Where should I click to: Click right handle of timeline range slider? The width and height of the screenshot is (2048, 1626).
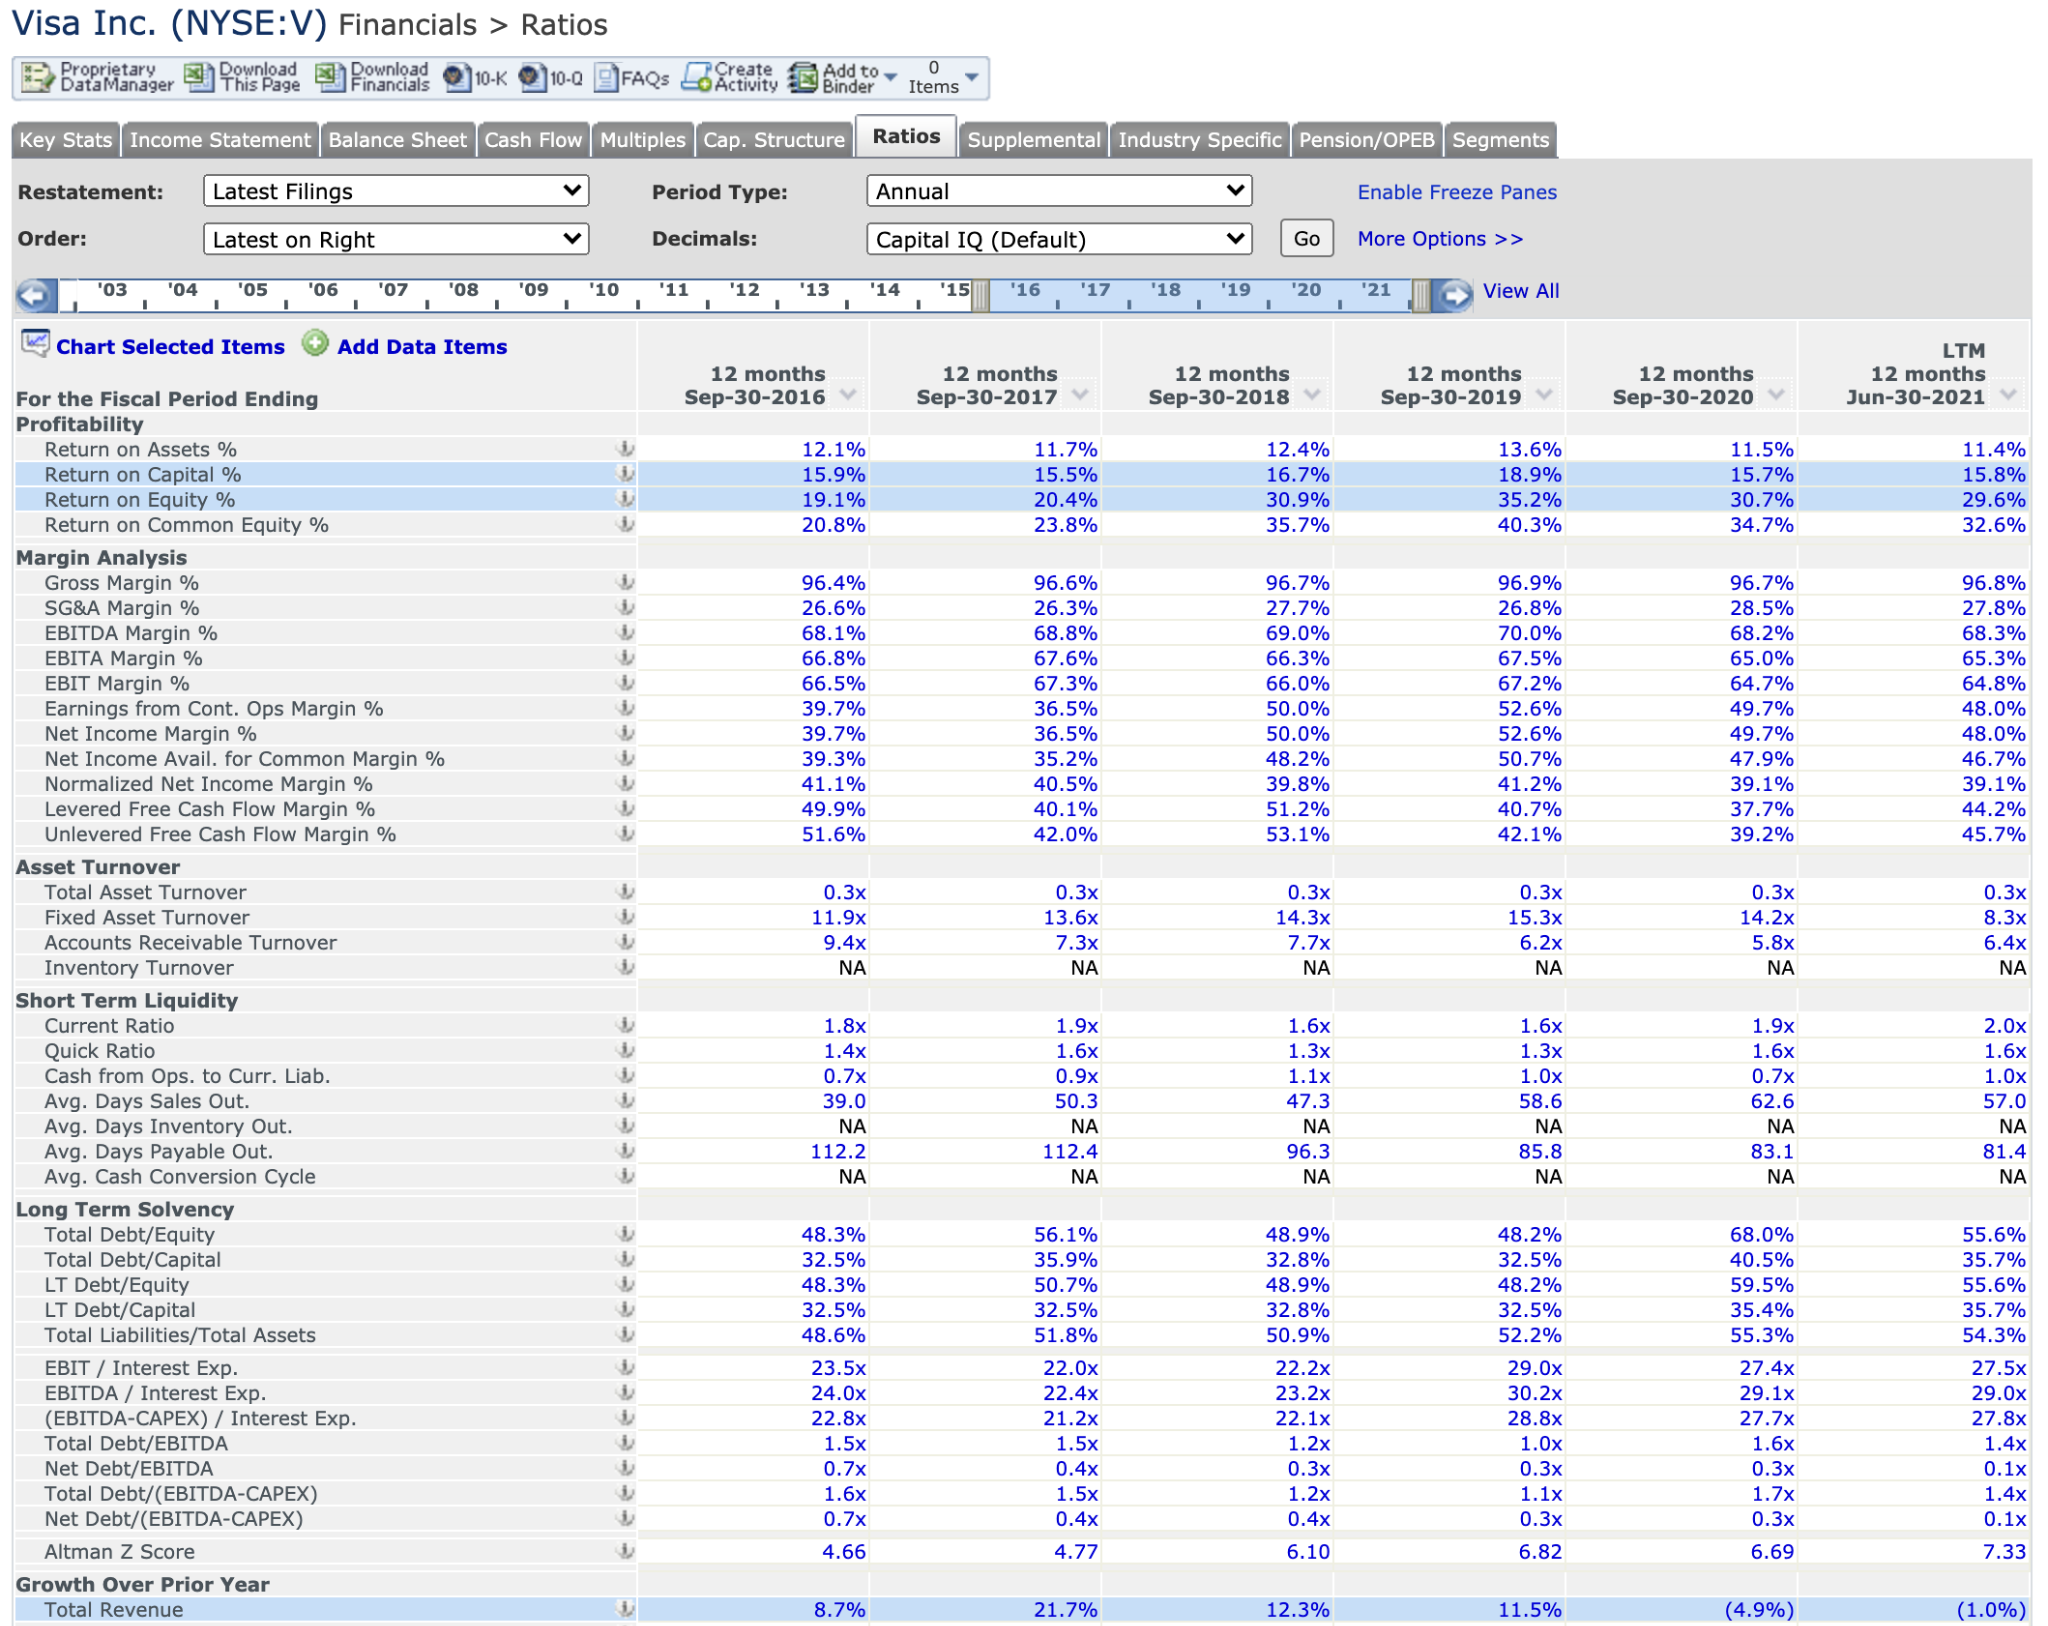(1421, 296)
